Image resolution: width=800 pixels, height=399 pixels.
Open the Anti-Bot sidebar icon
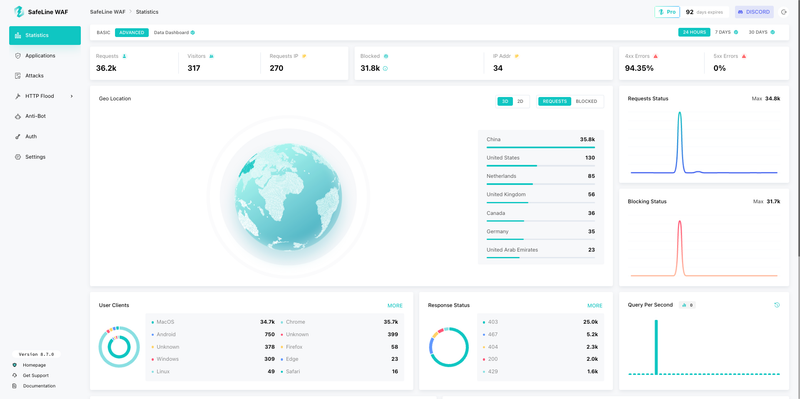click(18, 116)
